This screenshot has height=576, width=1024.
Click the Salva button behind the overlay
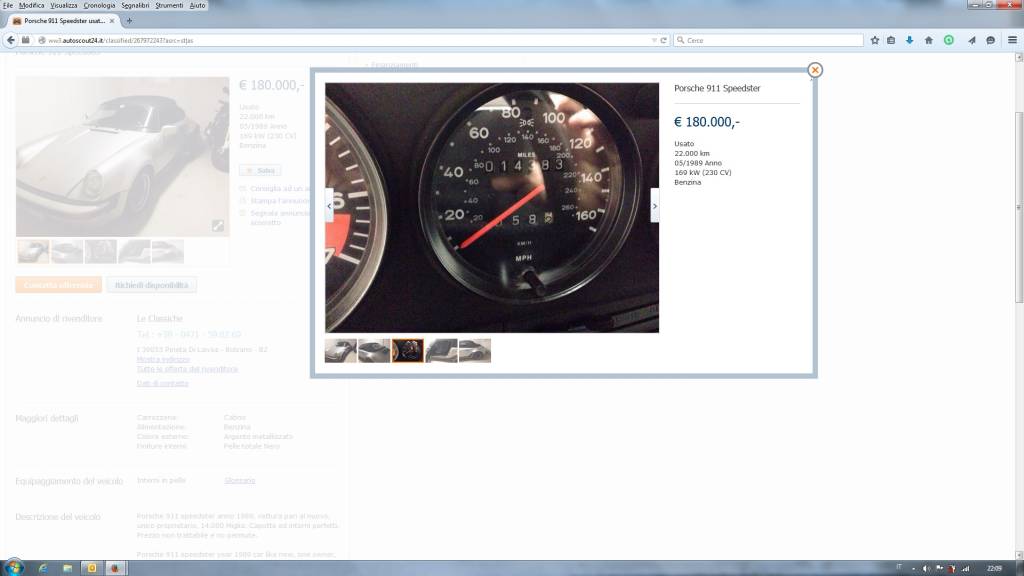(x=260, y=170)
